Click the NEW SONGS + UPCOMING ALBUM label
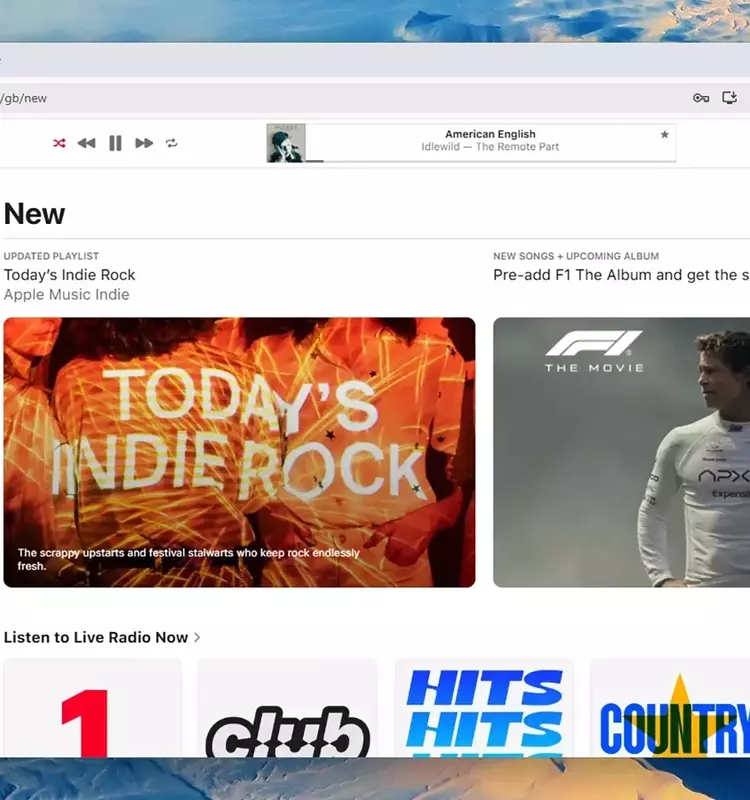The image size is (750, 800). (x=576, y=256)
